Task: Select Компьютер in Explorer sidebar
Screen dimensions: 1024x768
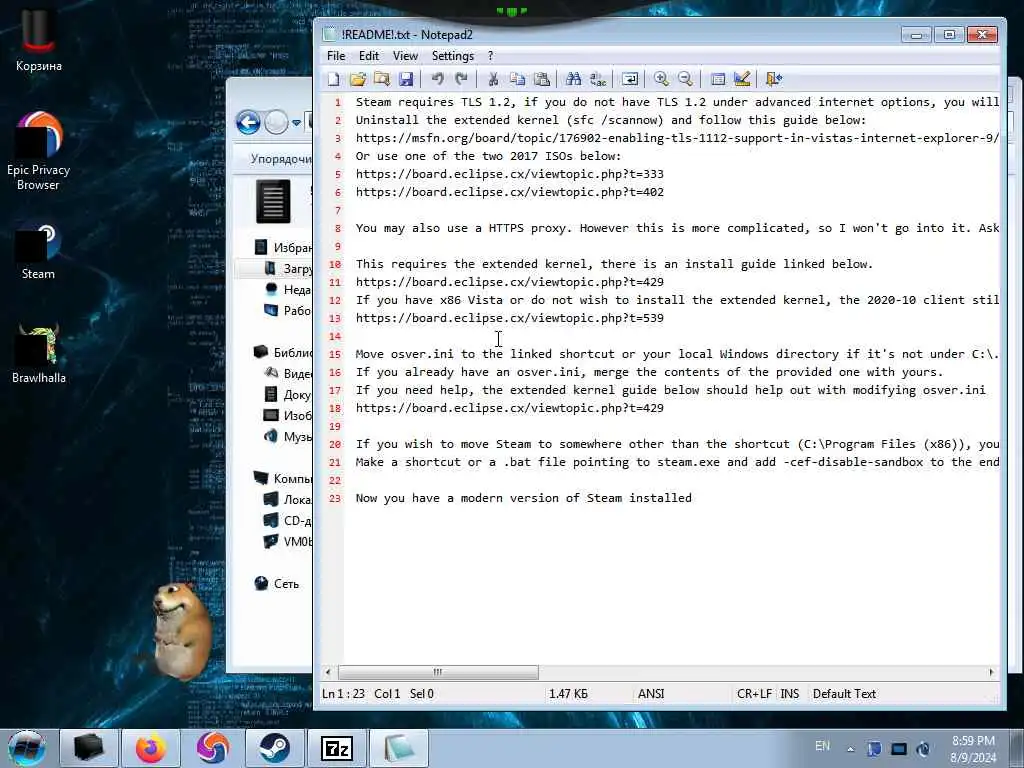Action: [283, 479]
